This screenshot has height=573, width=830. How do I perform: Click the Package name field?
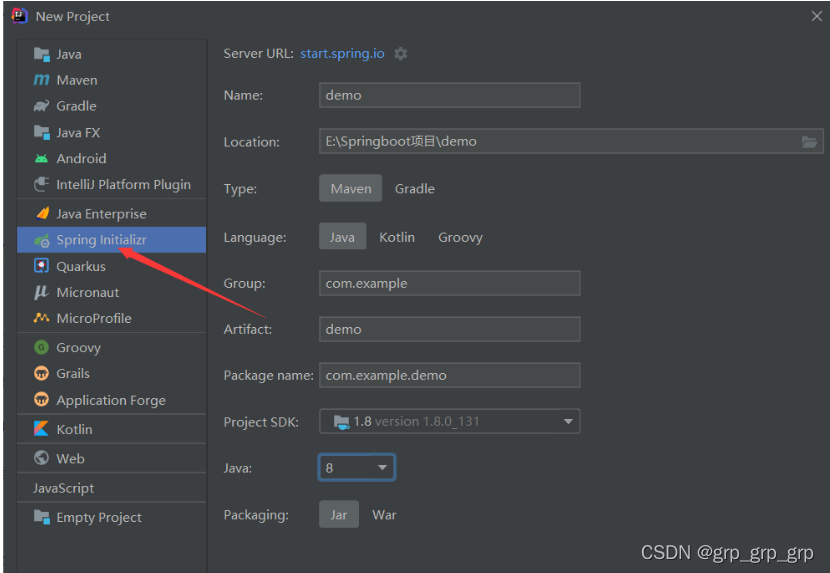coord(449,375)
